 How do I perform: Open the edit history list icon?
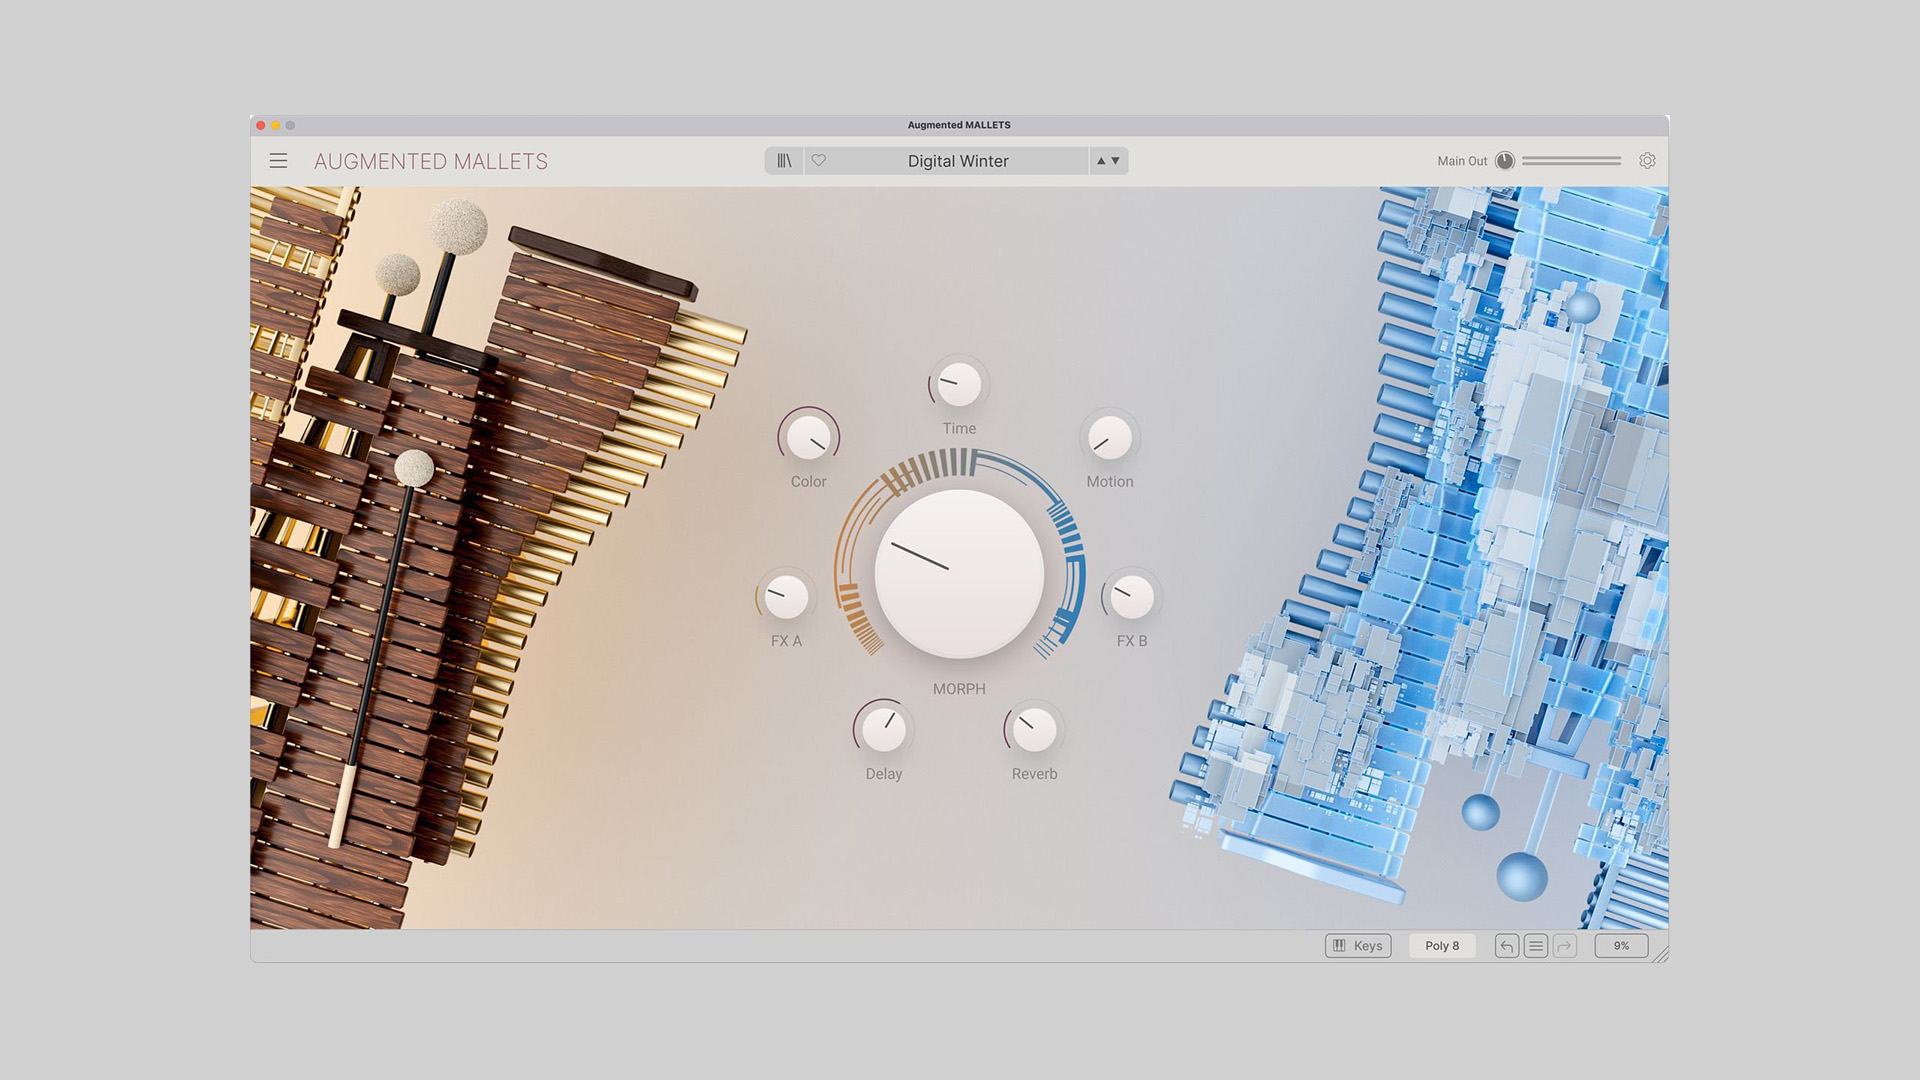coord(1536,946)
